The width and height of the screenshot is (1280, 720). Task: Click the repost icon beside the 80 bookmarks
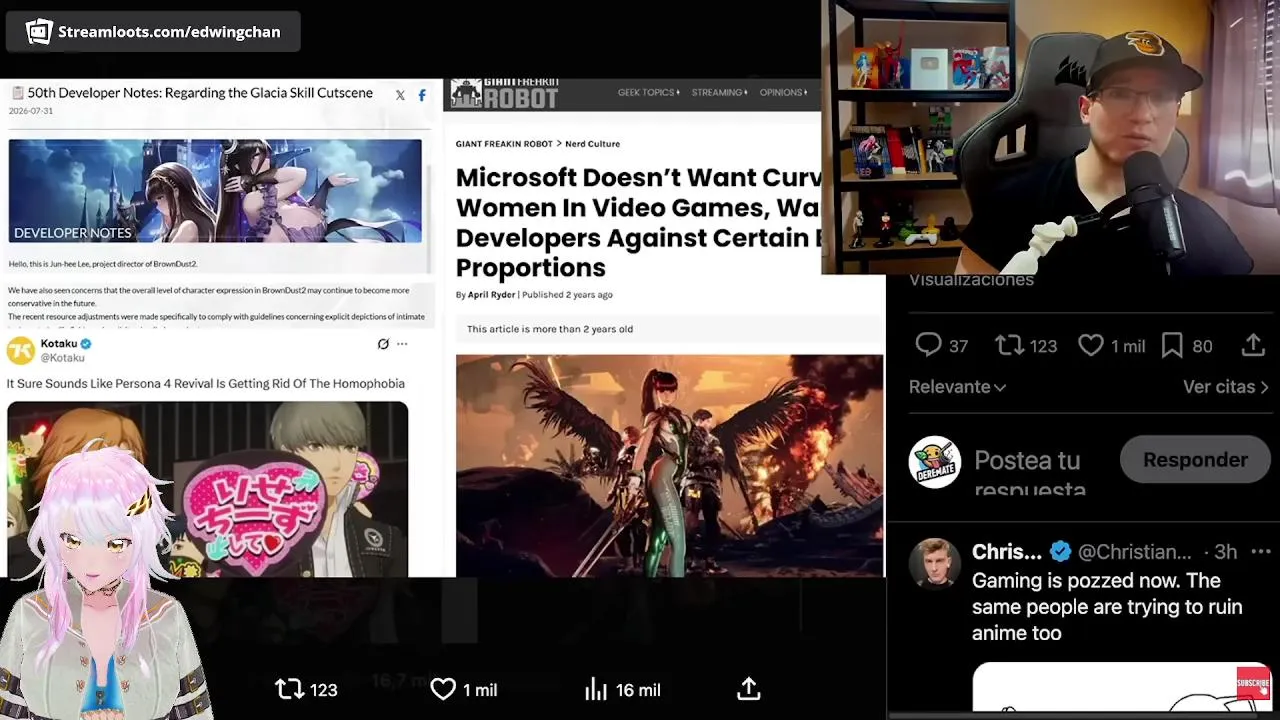1009,346
